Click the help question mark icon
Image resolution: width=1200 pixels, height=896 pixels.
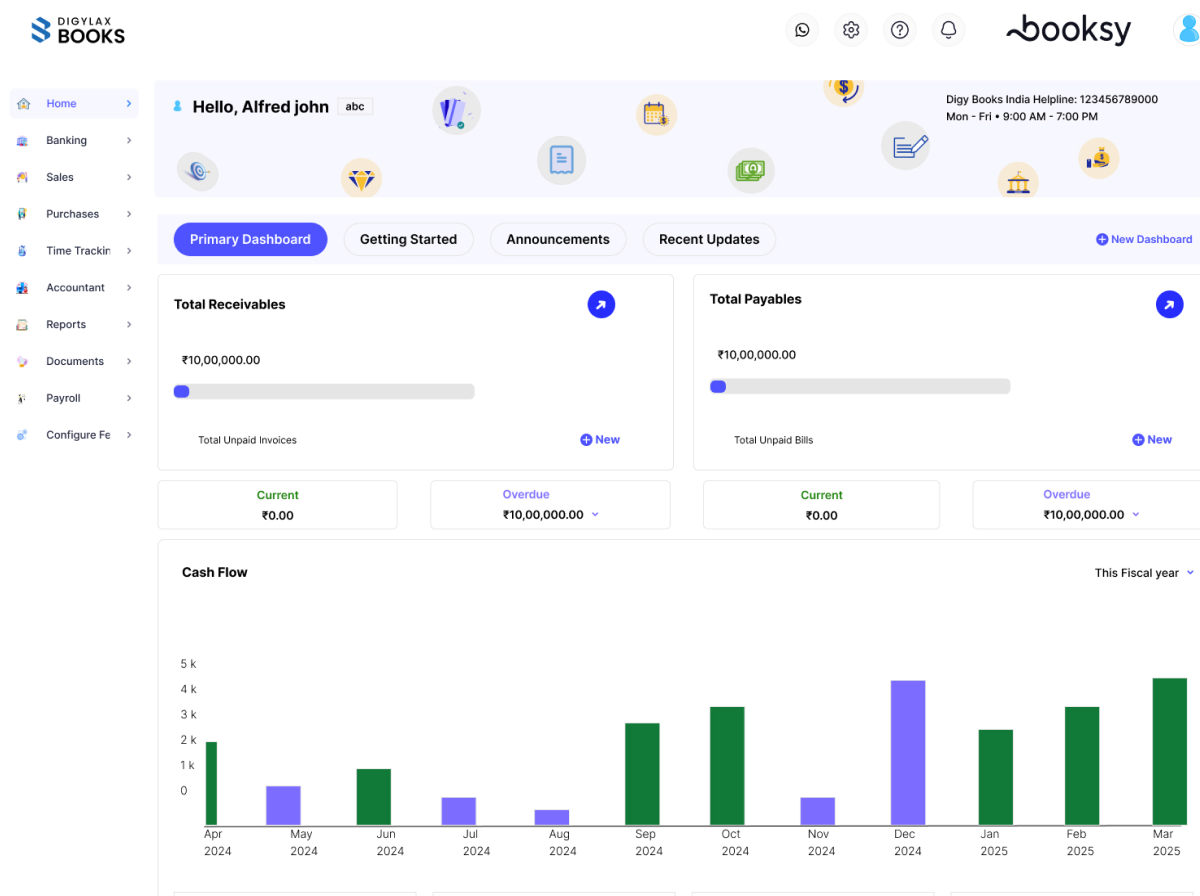pos(900,30)
